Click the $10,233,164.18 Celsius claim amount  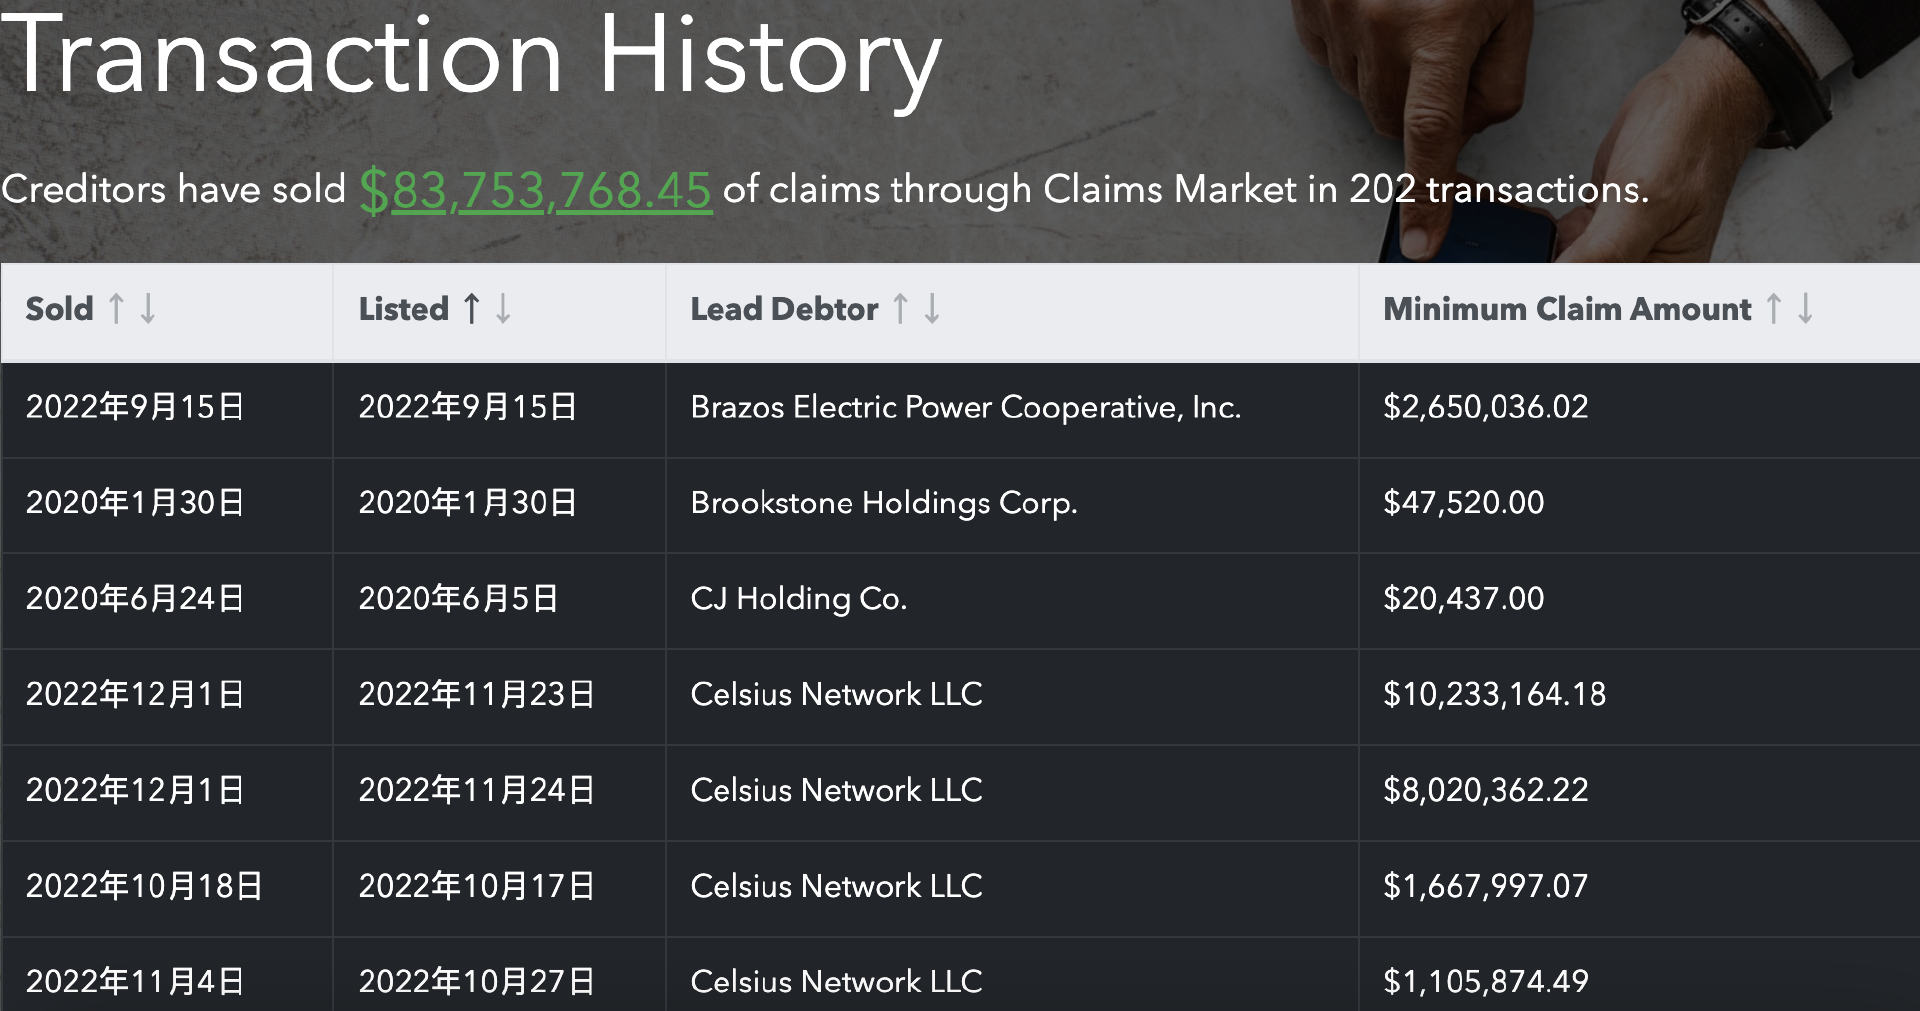coord(1494,694)
